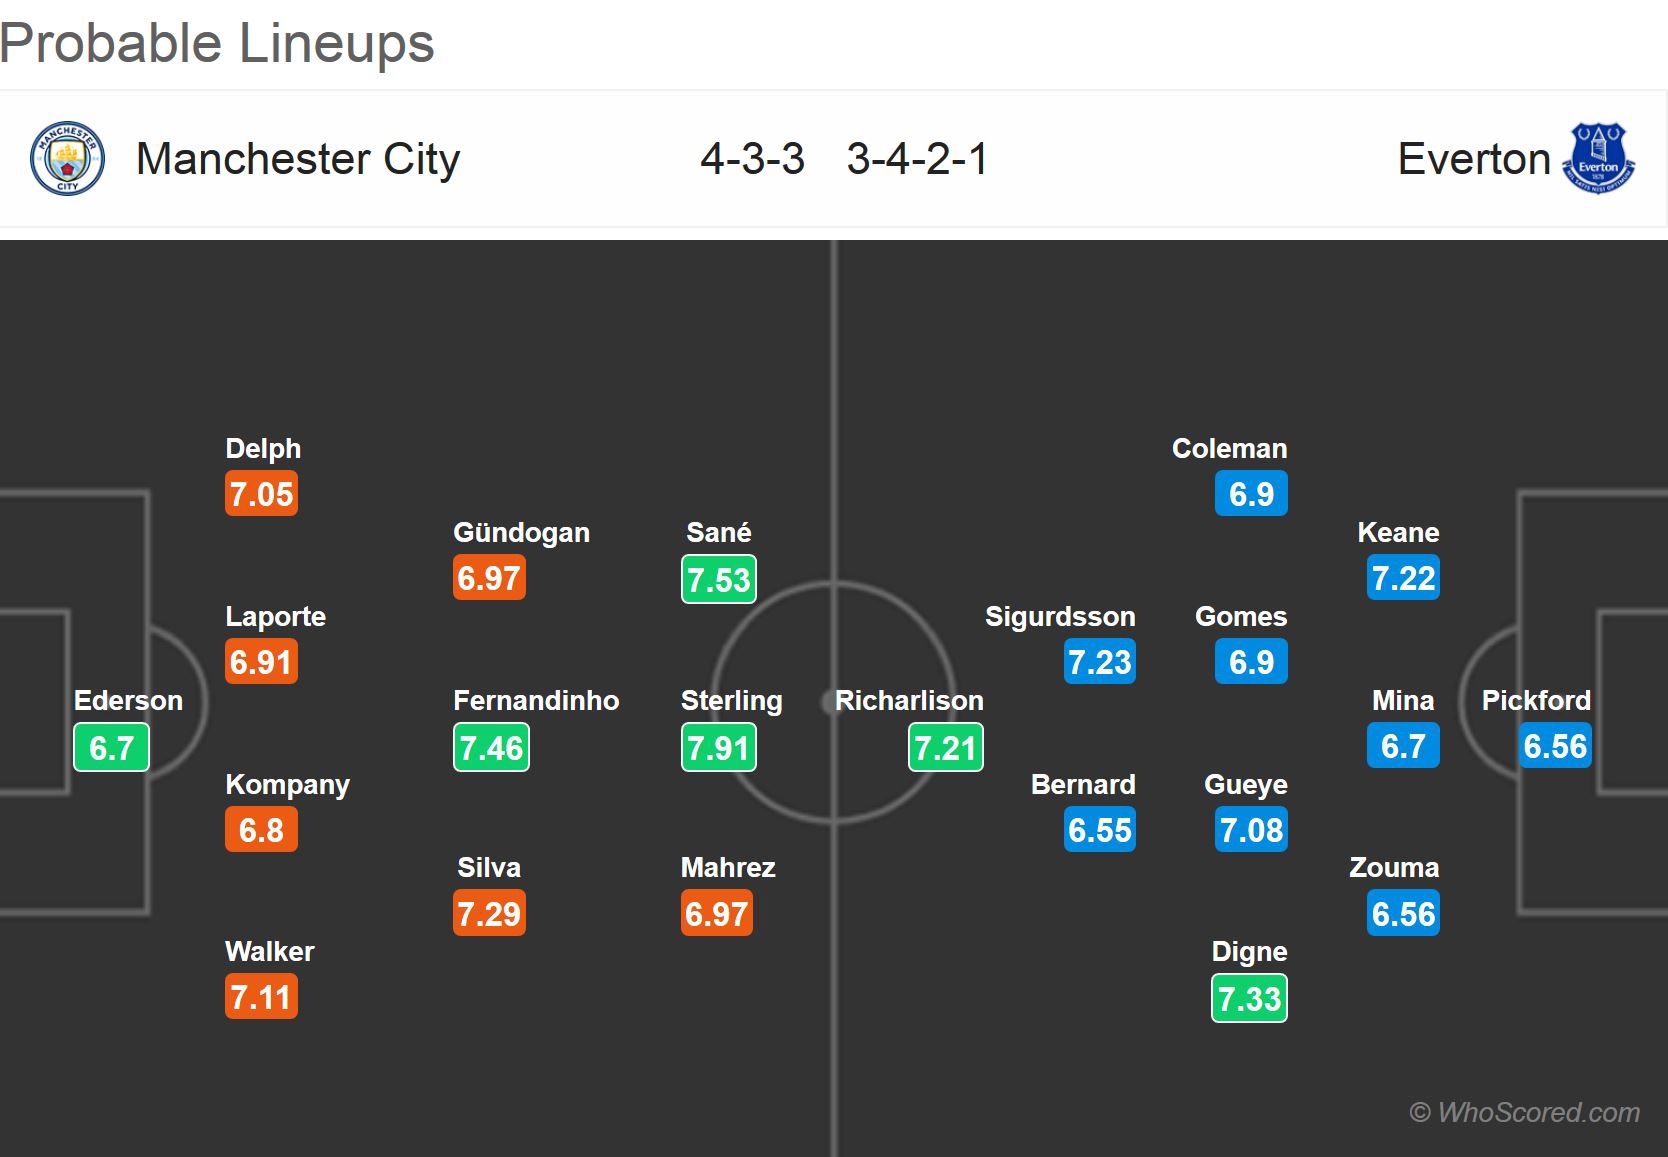Click Richarlison's 7.21 rating badge
The image size is (1668, 1157).
945,748
